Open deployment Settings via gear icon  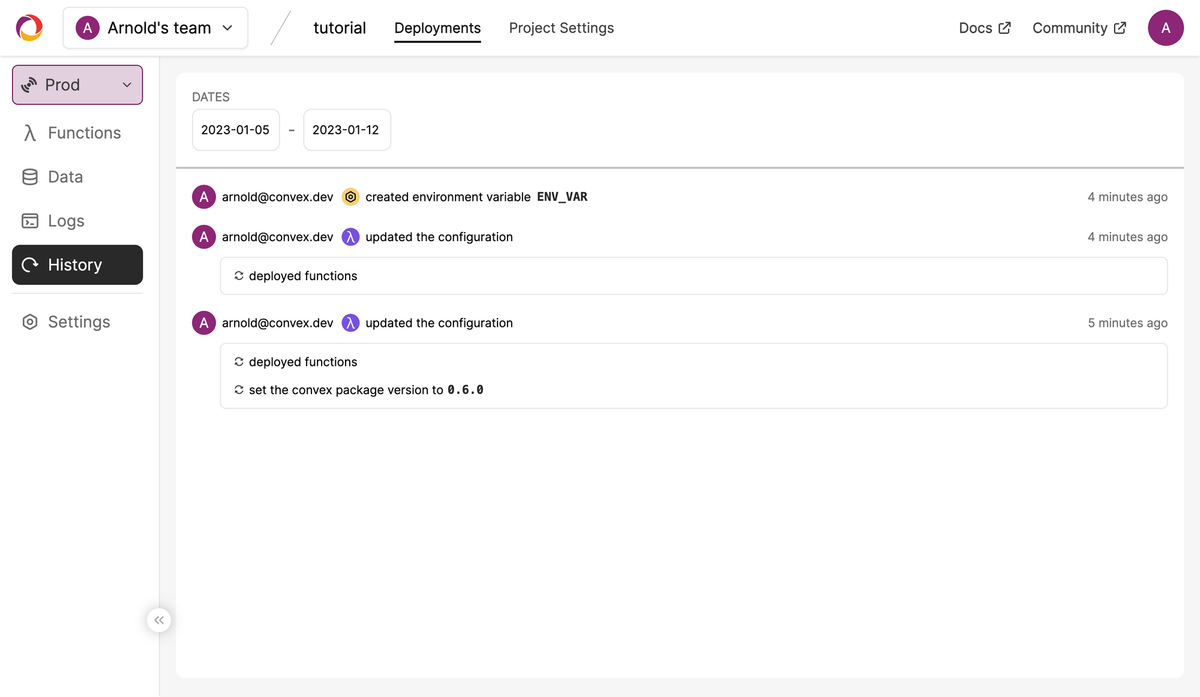click(31, 321)
